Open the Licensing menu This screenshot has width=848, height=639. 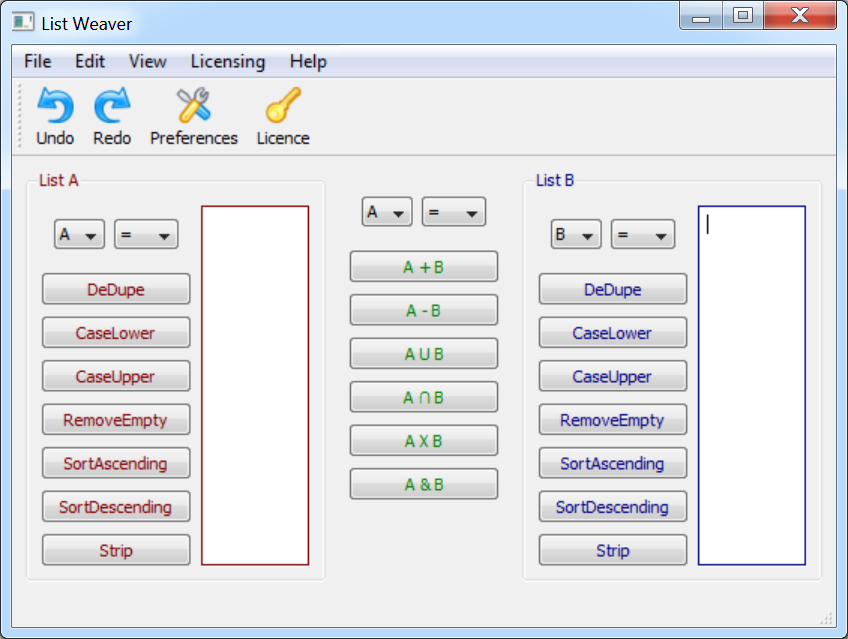(x=228, y=62)
